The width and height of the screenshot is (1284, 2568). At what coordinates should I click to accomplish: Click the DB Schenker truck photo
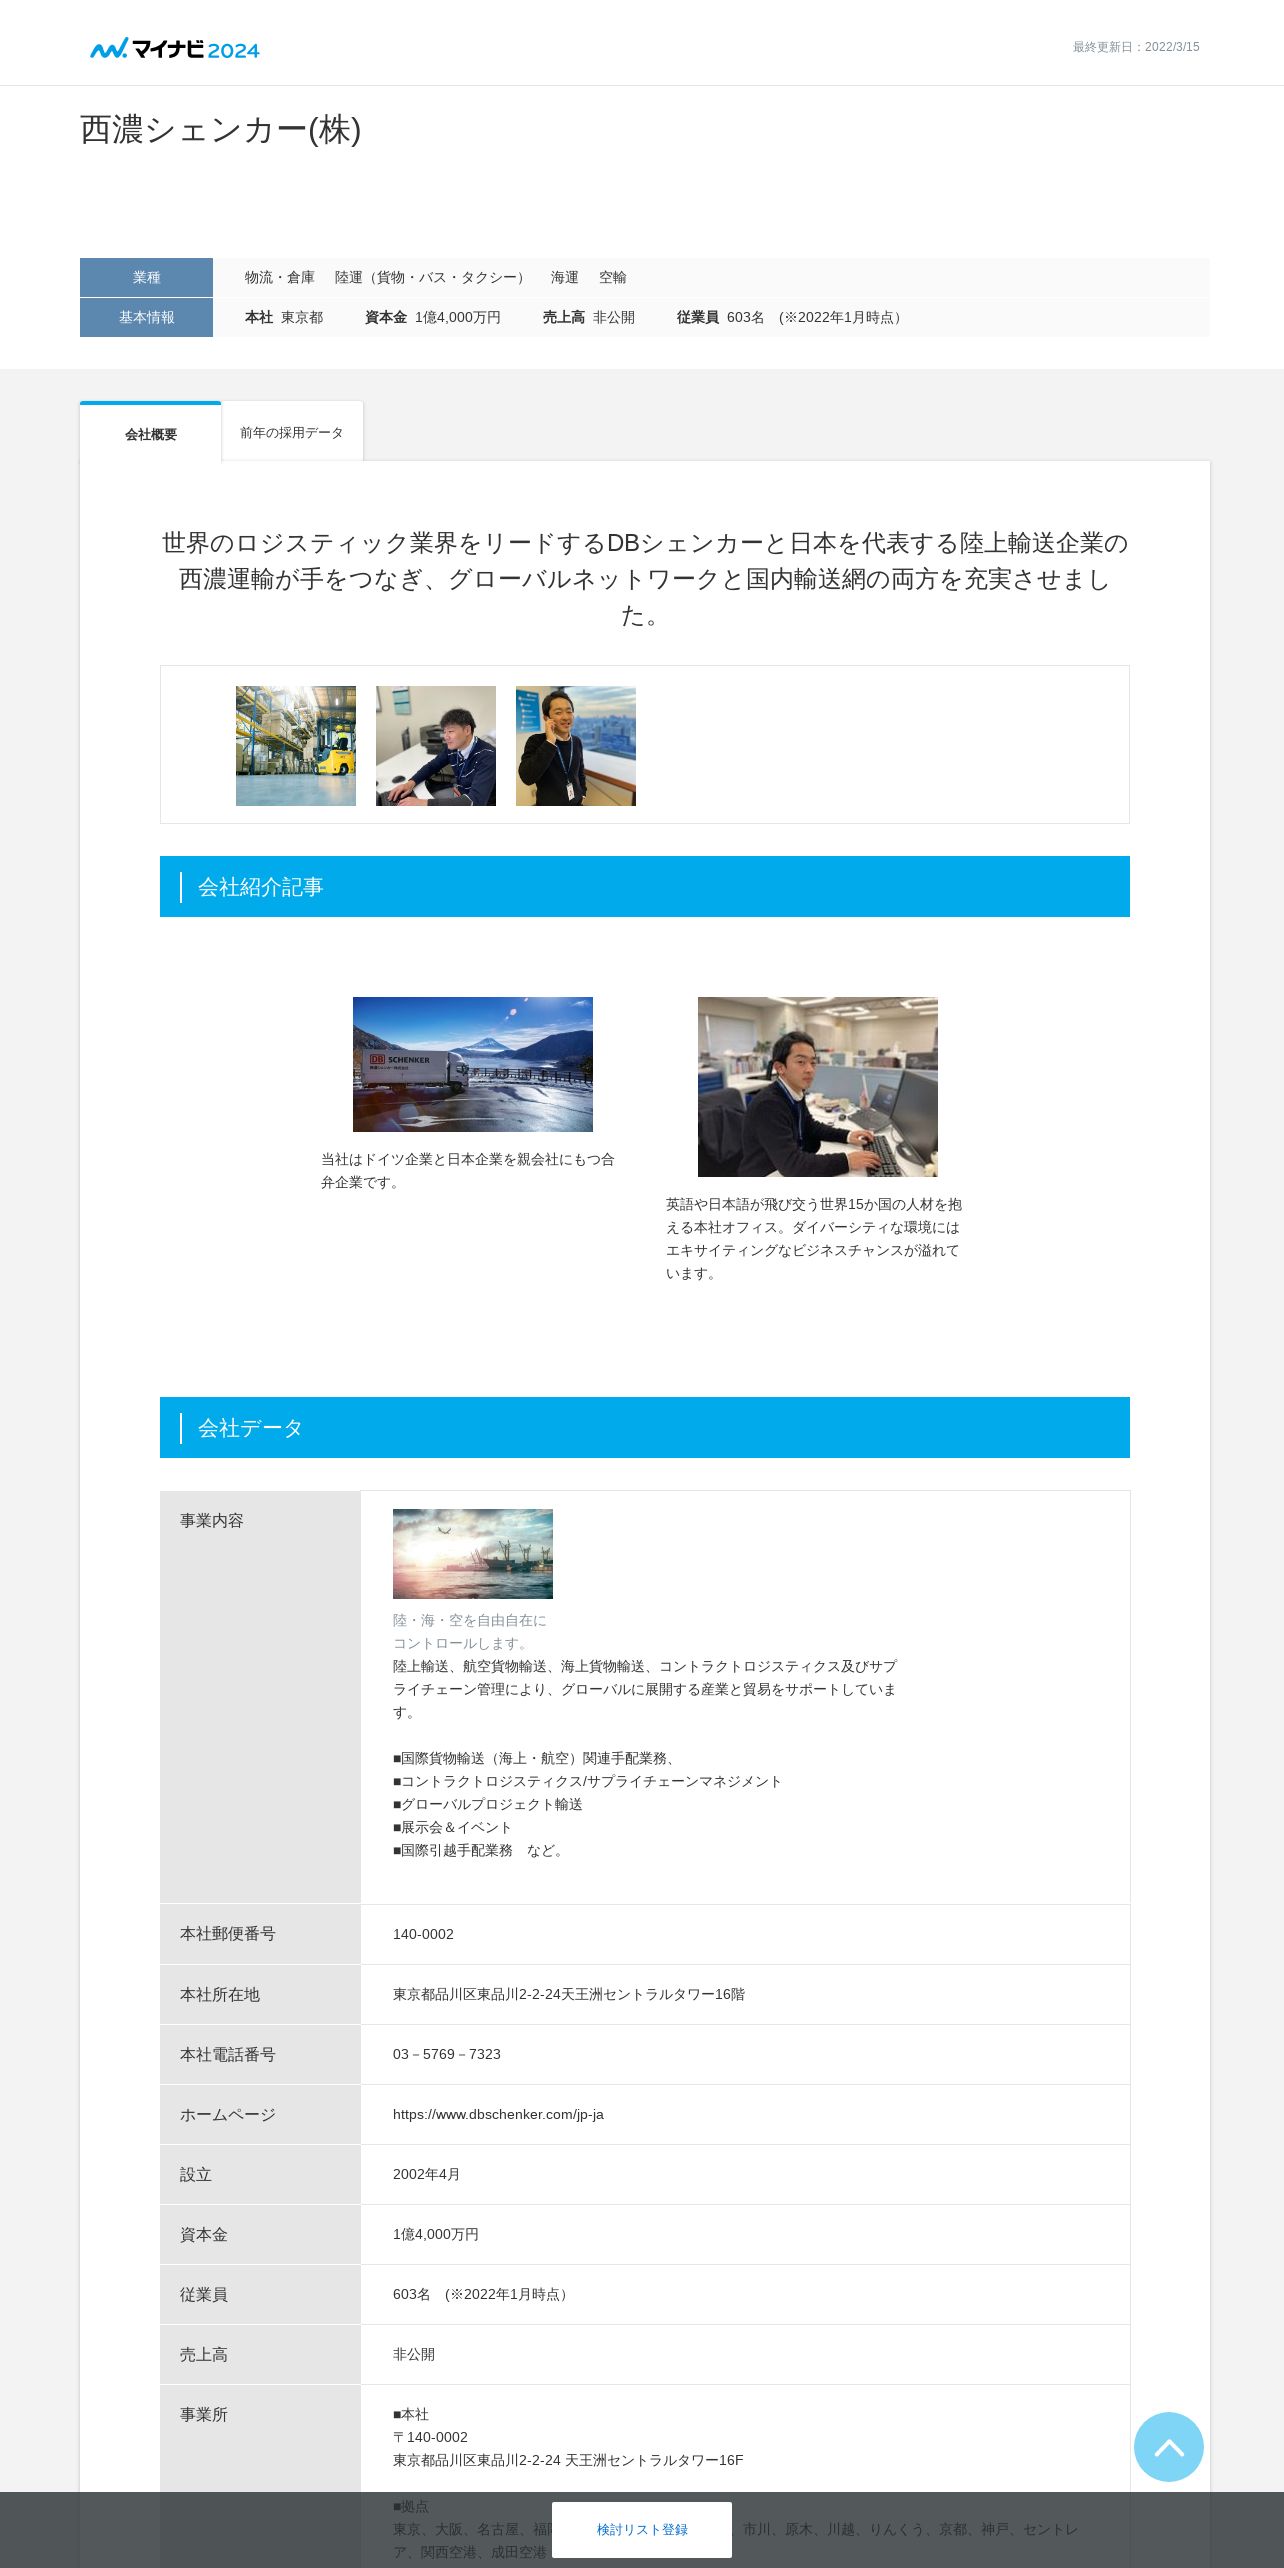pyautogui.click(x=473, y=1064)
